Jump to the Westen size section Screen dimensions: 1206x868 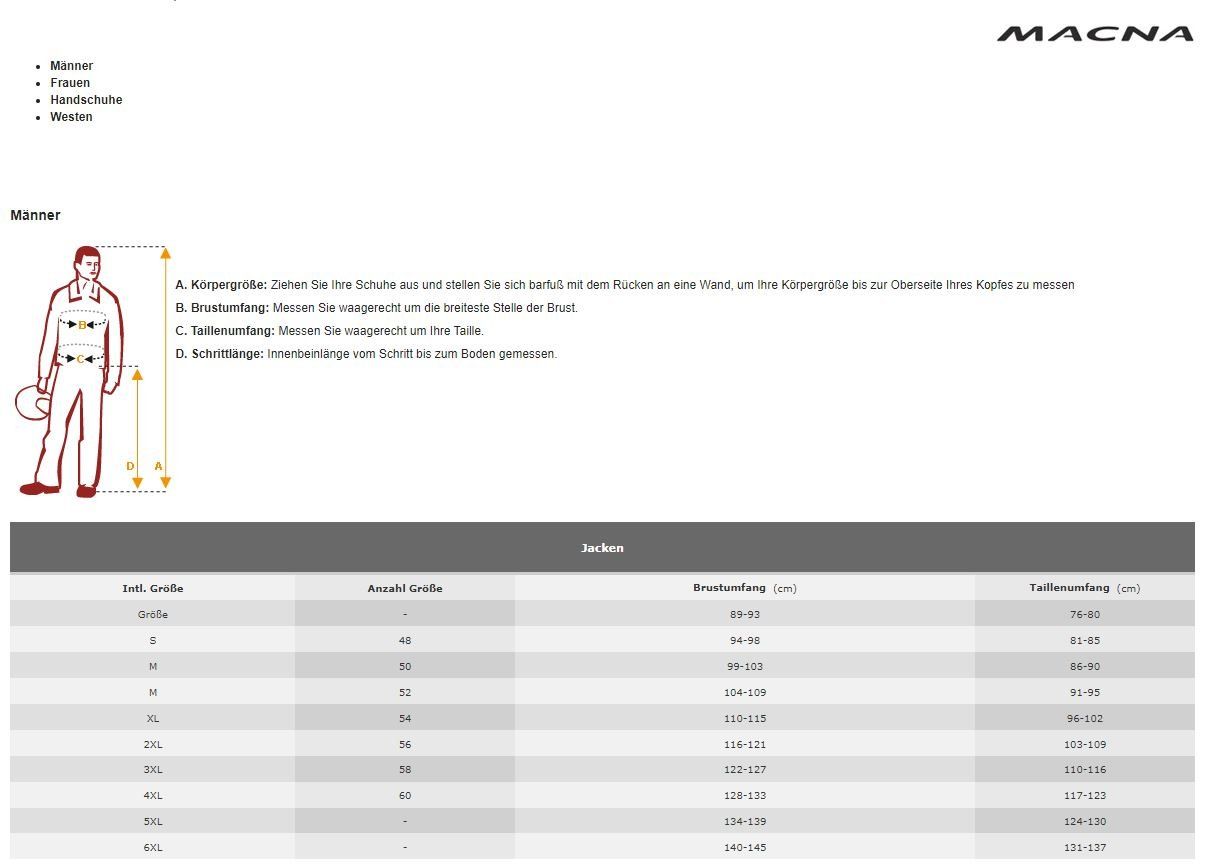click(71, 117)
